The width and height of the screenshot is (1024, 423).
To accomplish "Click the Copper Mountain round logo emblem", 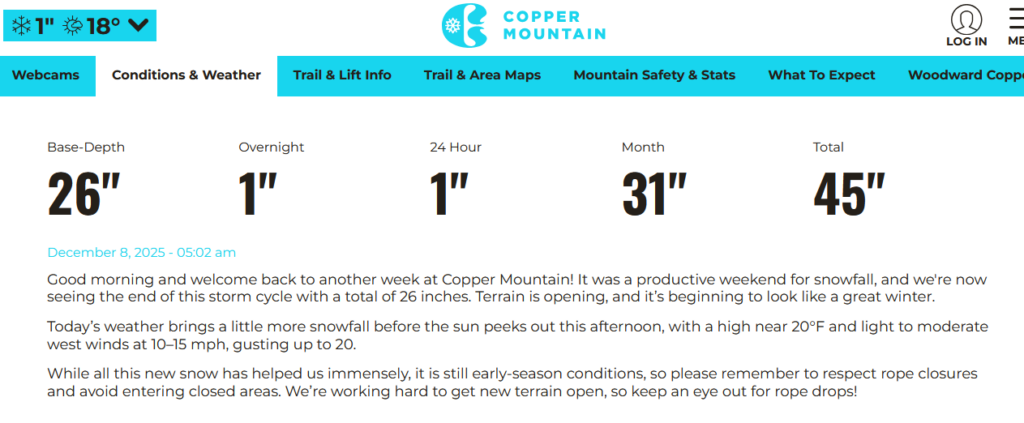I will point(465,25).
